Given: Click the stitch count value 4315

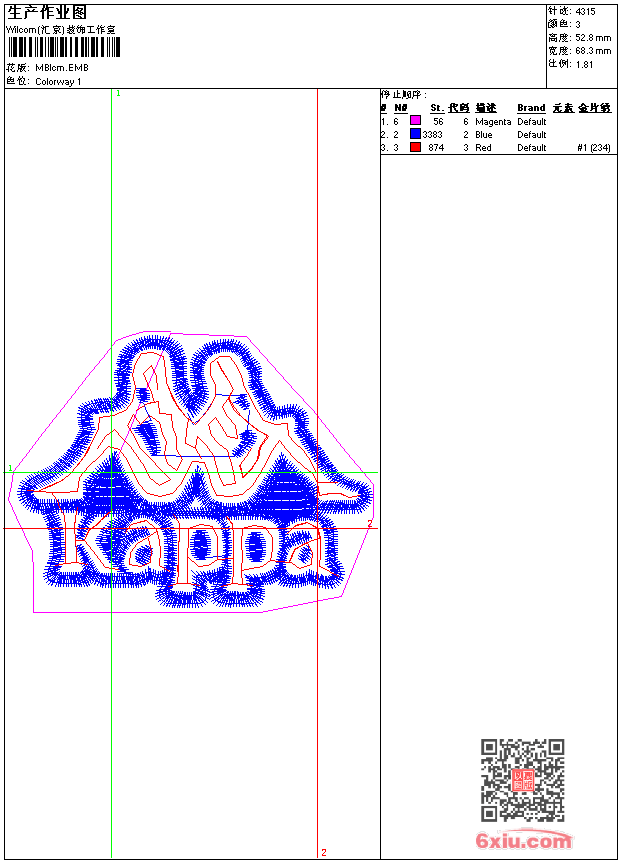Looking at the screenshot, I should click(585, 12).
